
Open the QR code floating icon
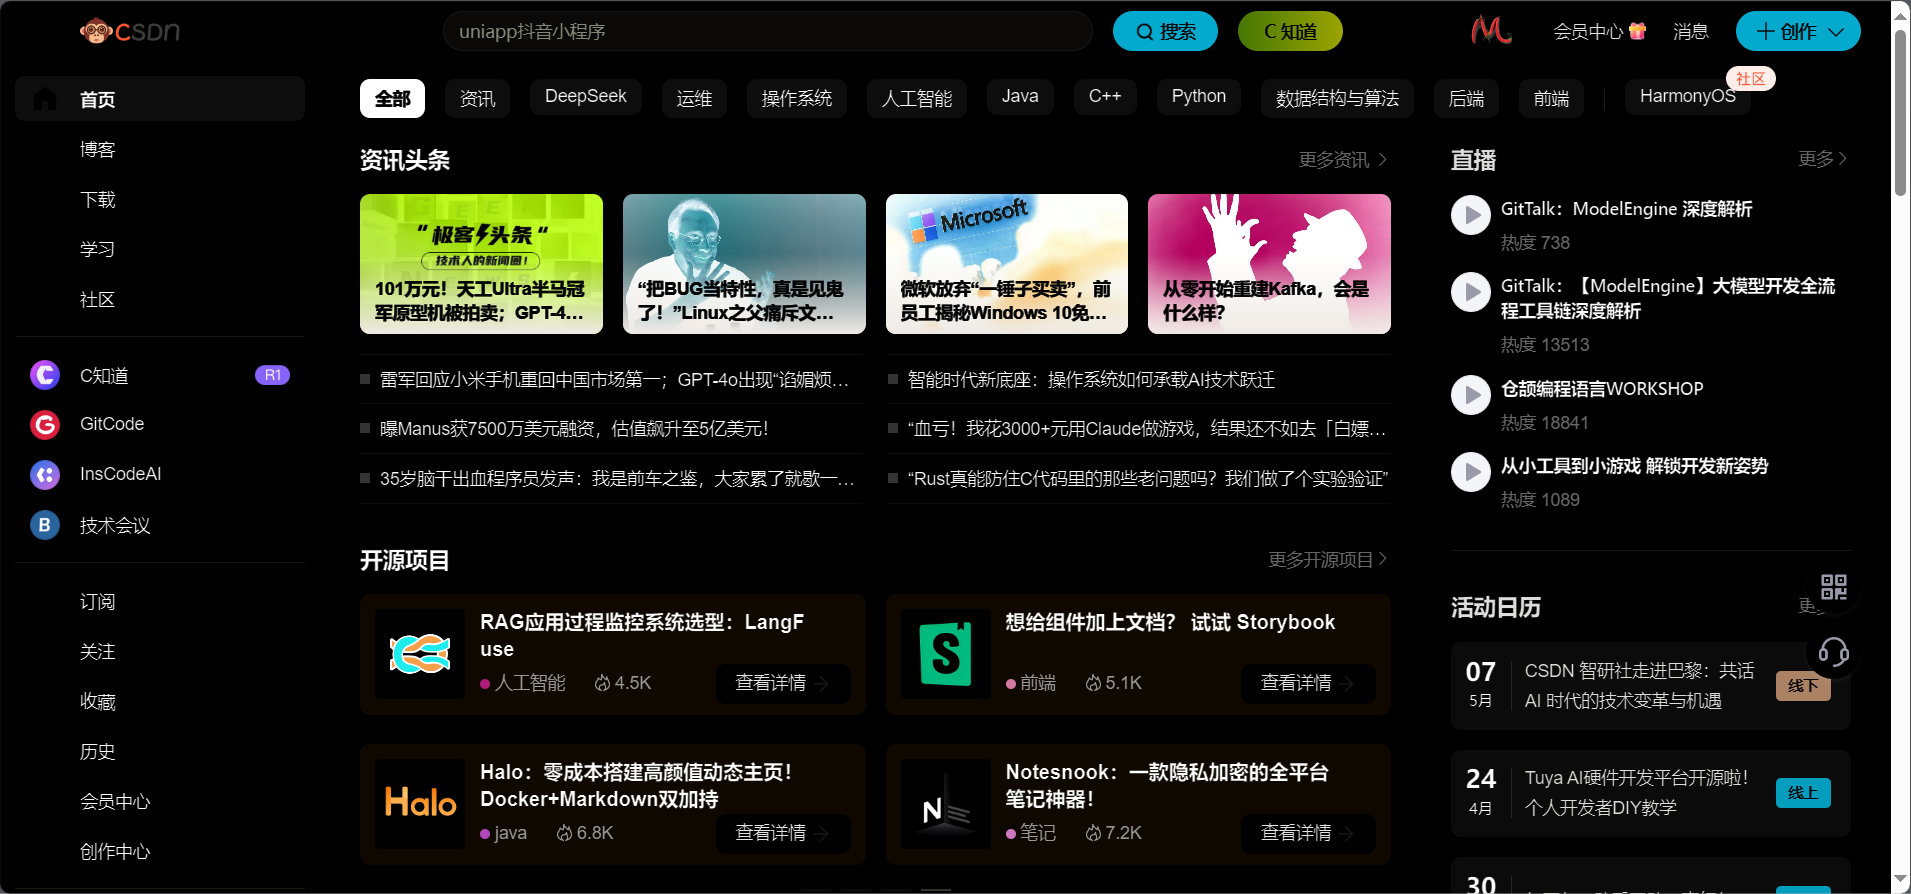1834,587
